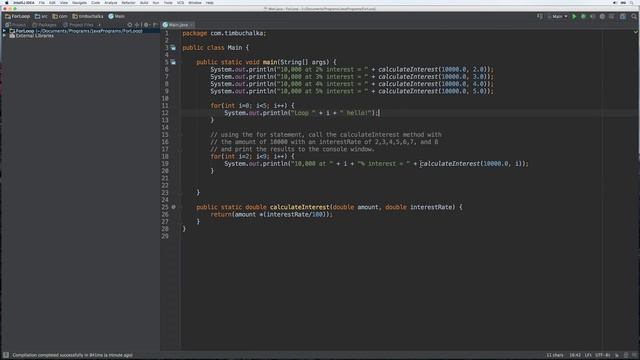Screen dimensions: 640x360
Task: Click Main class breadcrumb in navigation bar
Action: pyautogui.click(x=117, y=16)
